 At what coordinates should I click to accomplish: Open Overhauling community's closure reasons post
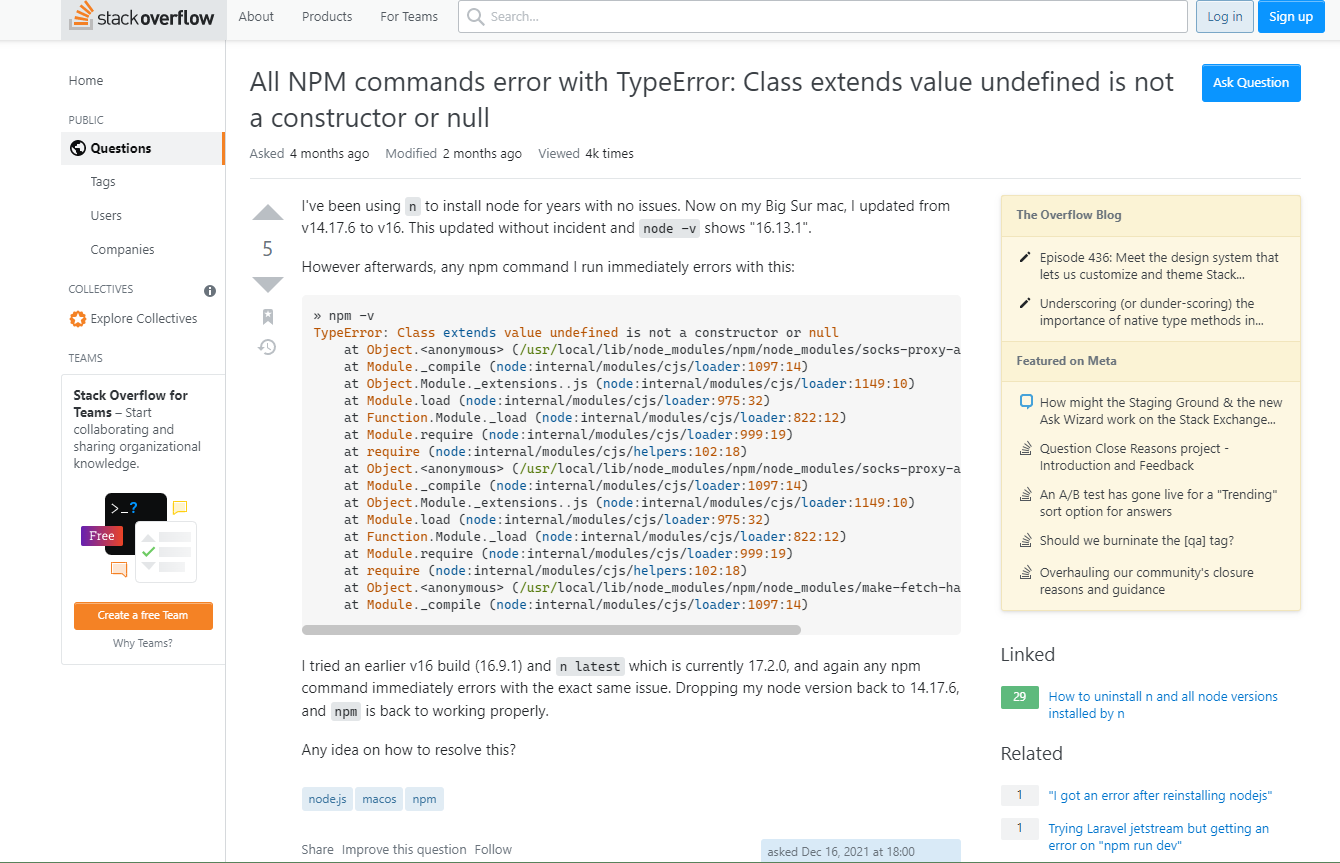point(1146,581)
